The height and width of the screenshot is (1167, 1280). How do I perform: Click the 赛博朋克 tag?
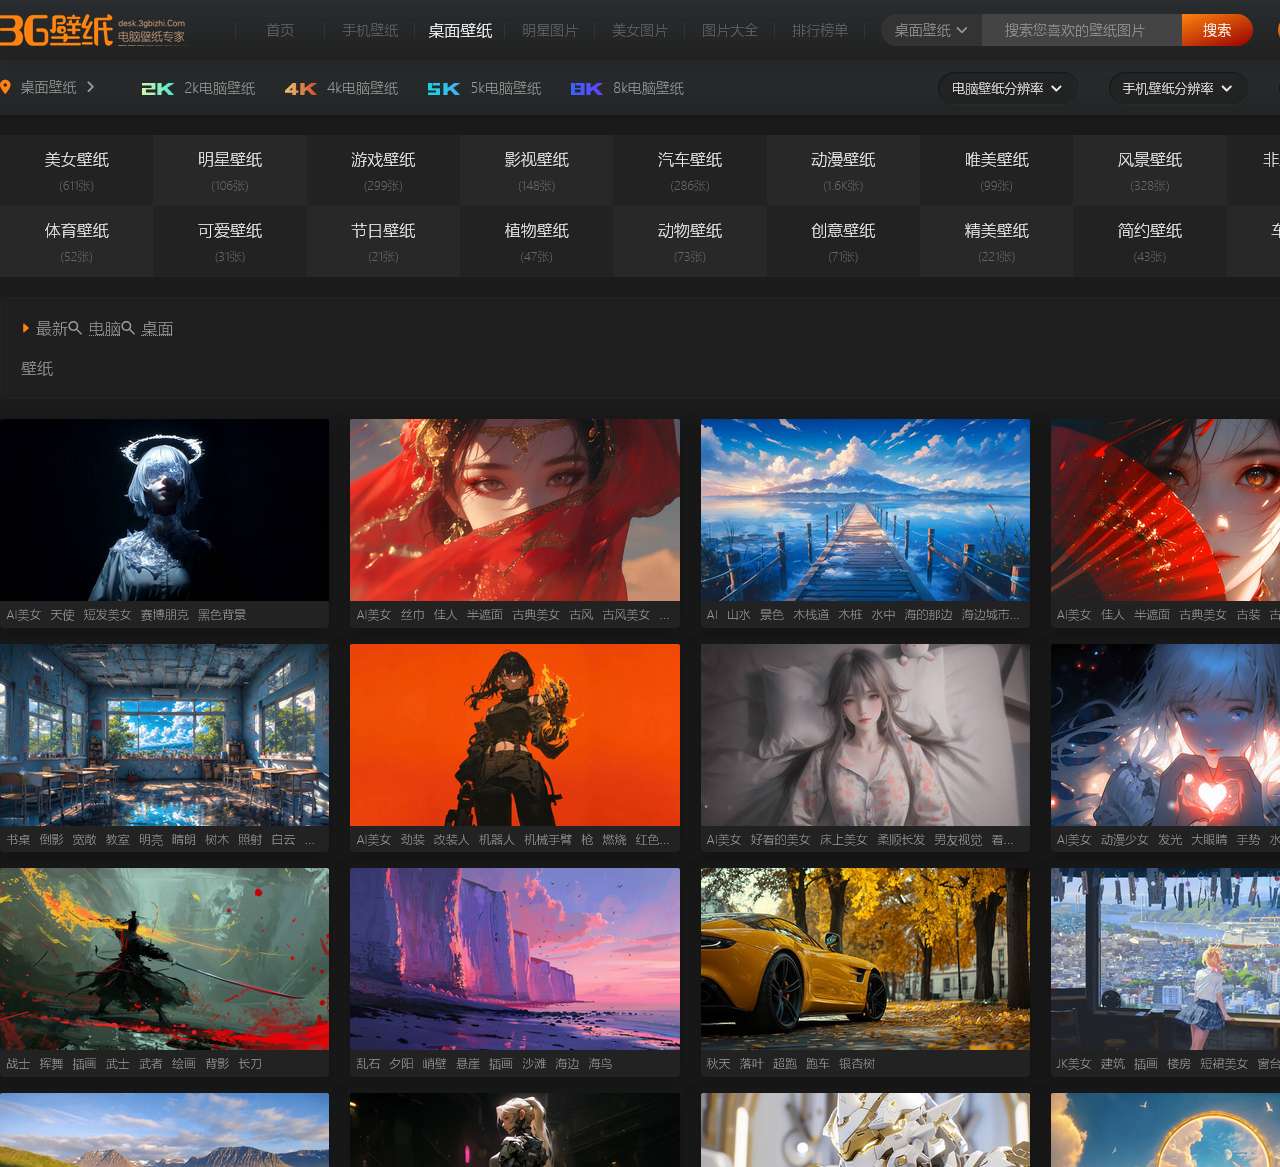click(164, 615)
